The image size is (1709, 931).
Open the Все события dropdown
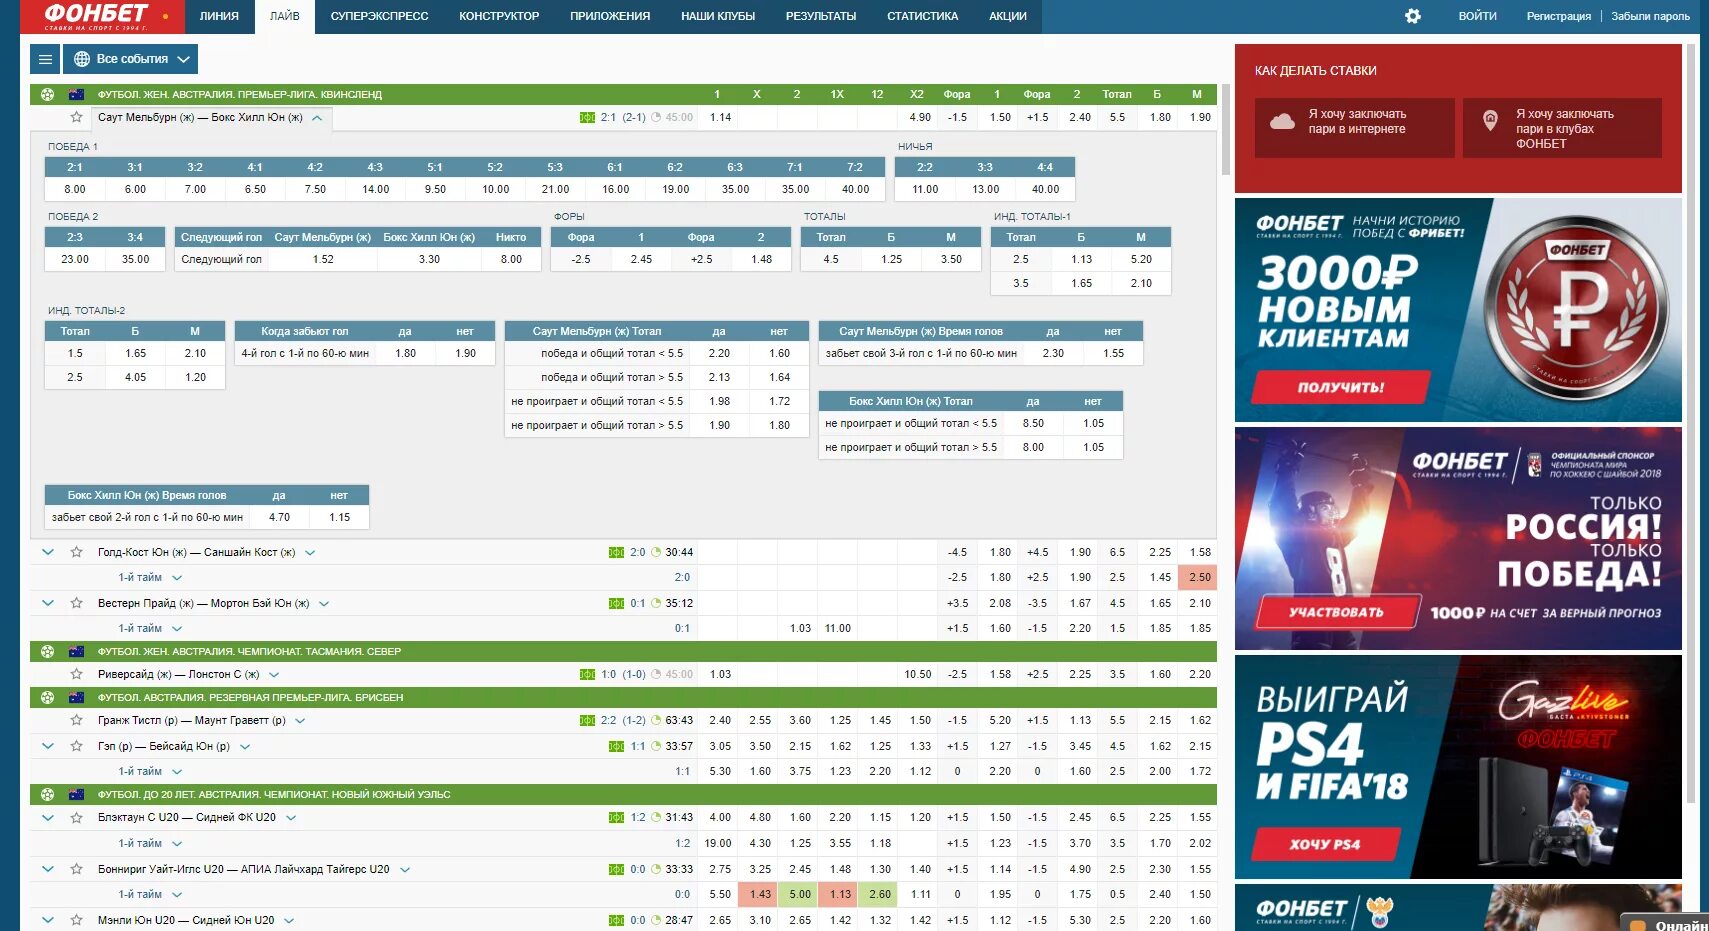[131, 59]
